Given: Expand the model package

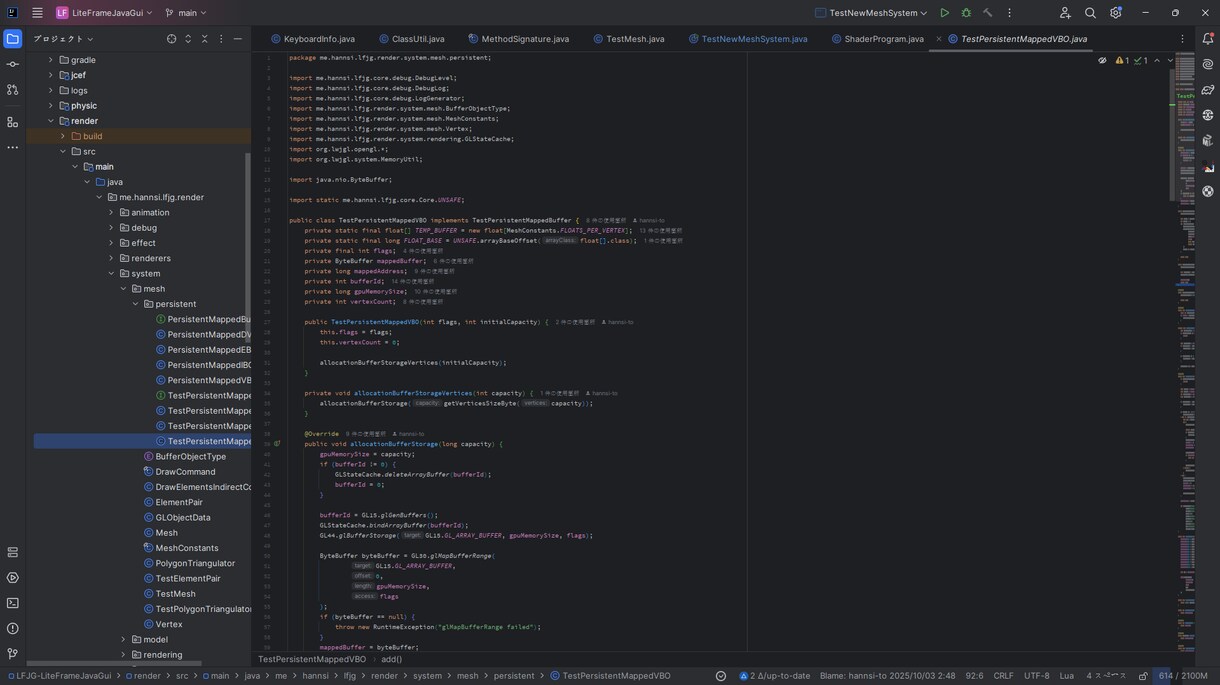Looking at the screenshot, I should [123, 639].
